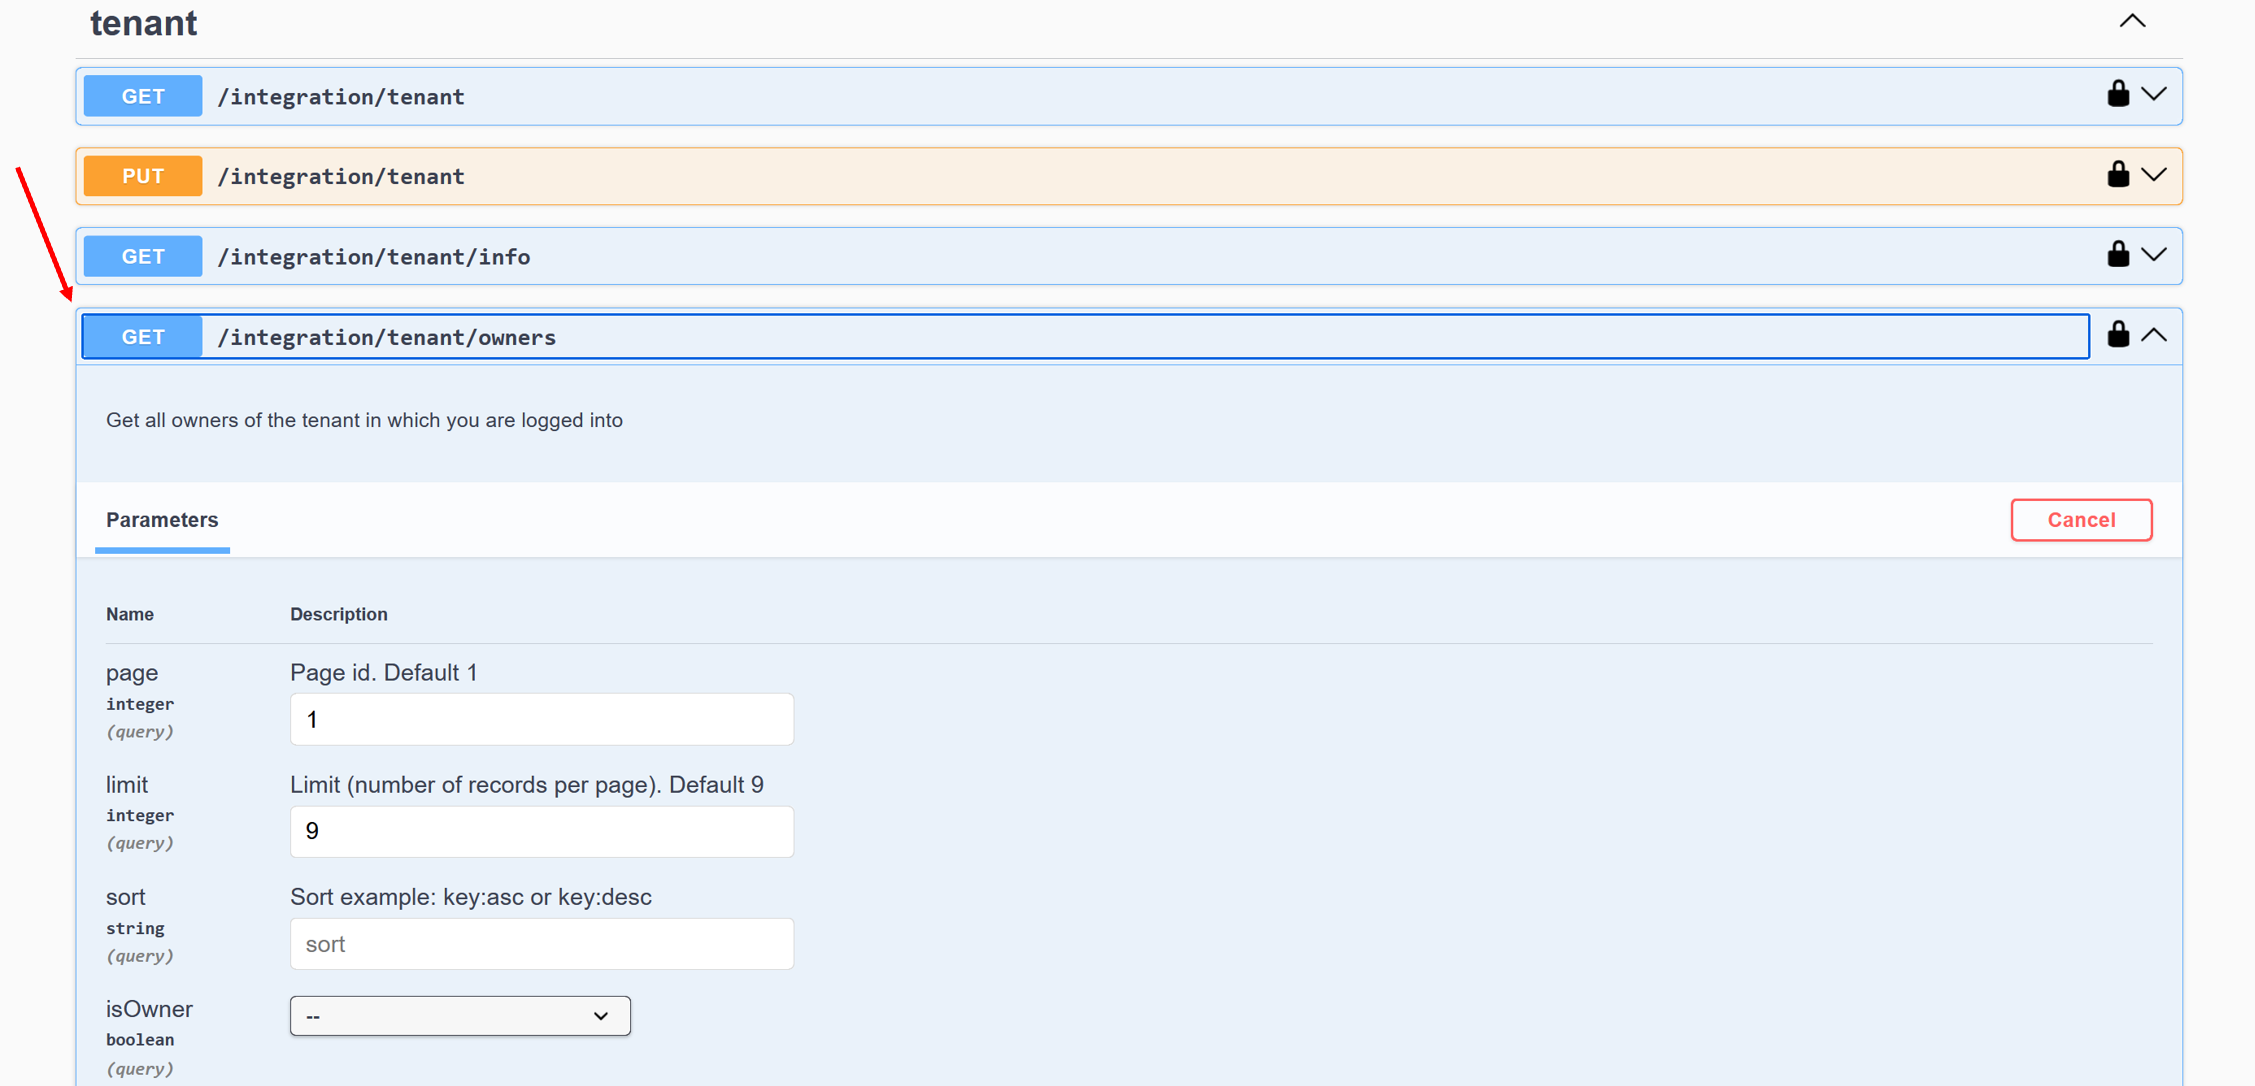Image resolution: width=2255 pixels, height=1086 pixels.
Task: Click lock icon on PUT /integration/tenant
Action: click(x=2117, y=175)
